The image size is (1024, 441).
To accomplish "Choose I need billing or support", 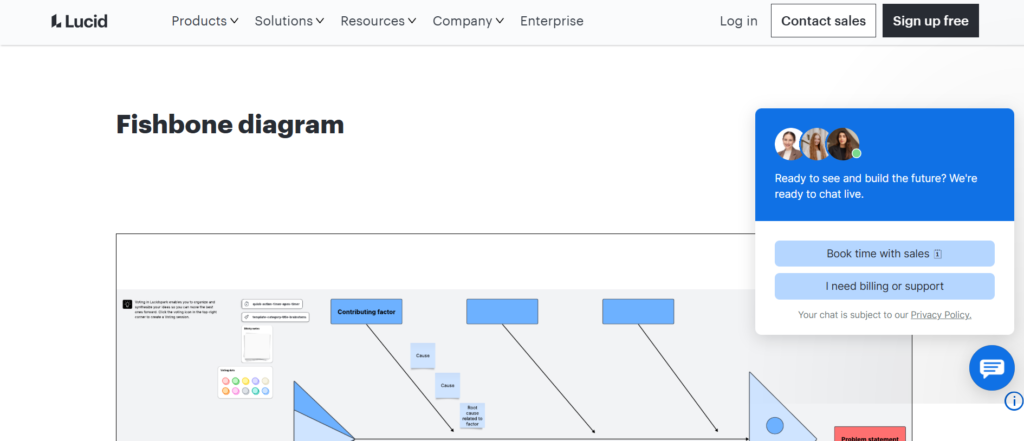I will [x=884, y=286].
